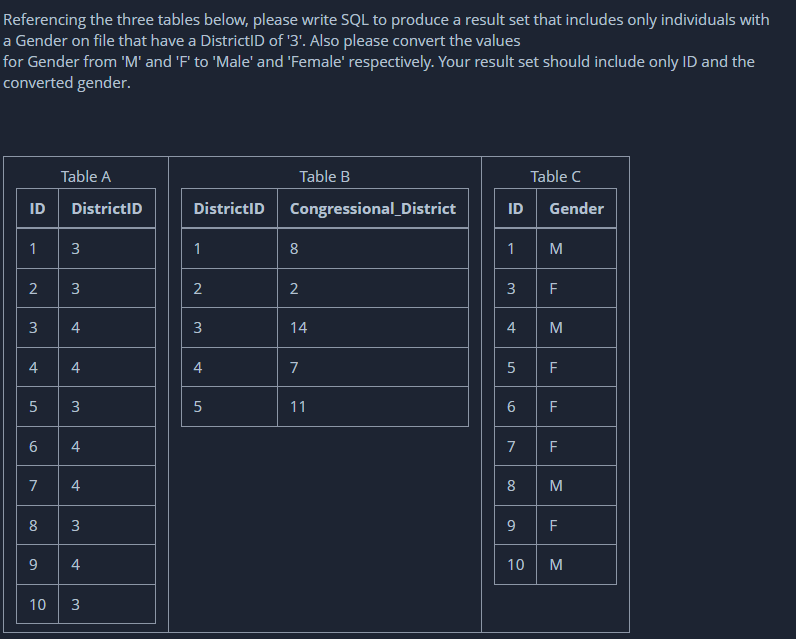Viewport: 796px width, 639px height.
Task: Click the question text paragraph
Action: coord(386,51)
